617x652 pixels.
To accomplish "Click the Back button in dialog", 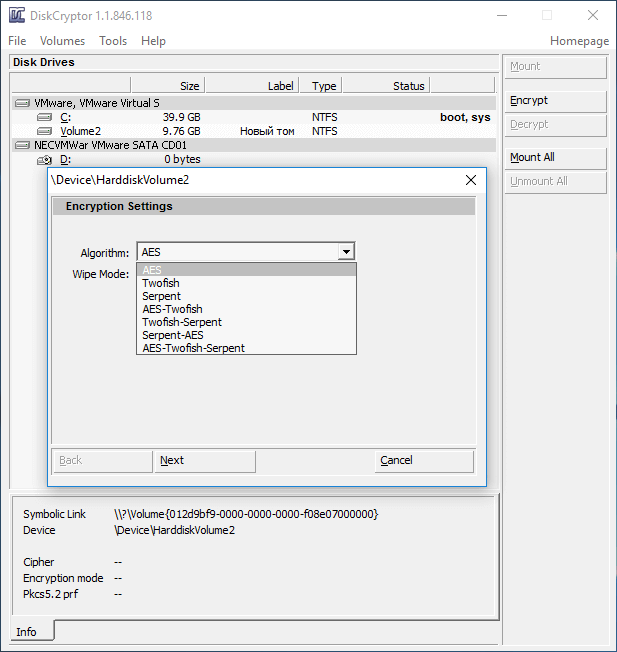I will point(102,461).
